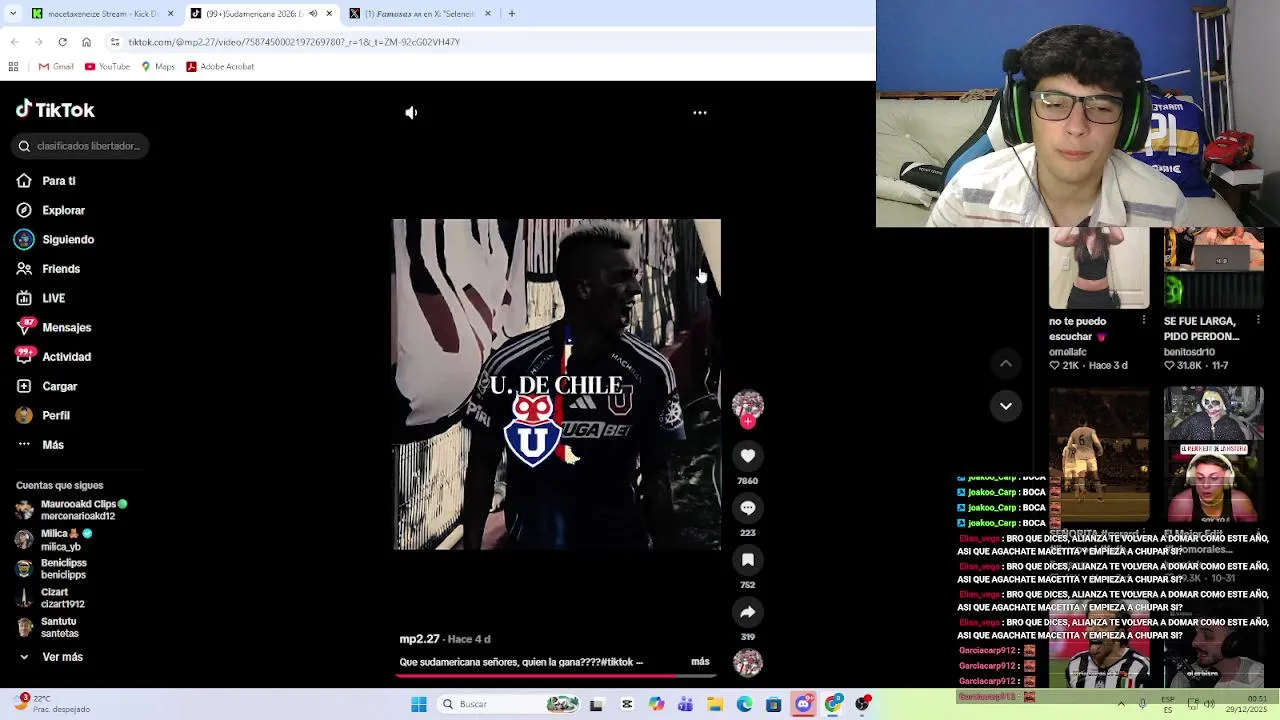Open the video comments icon
The height and width of the screenshot is (720, 1280).
pyautogui.click(x=748, y=508)
